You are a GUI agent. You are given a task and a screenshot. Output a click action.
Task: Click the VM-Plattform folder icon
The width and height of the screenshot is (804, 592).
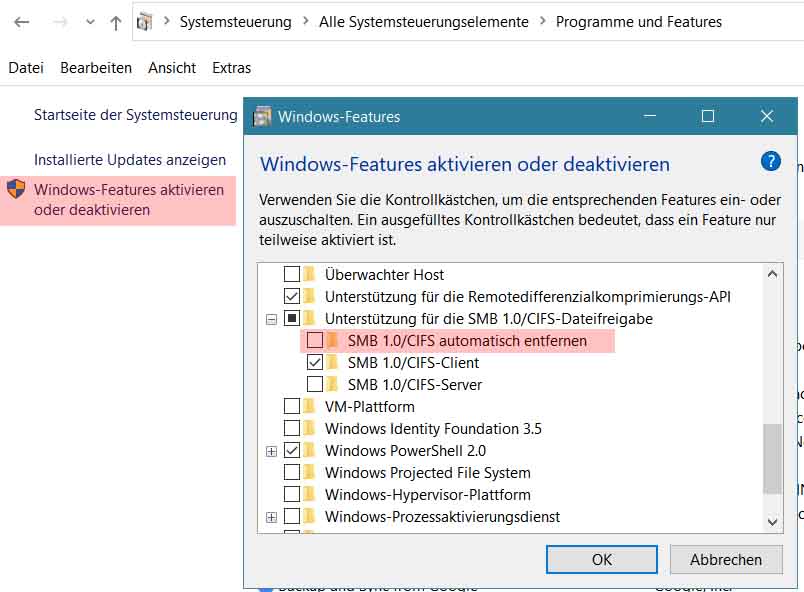[309, 406]
